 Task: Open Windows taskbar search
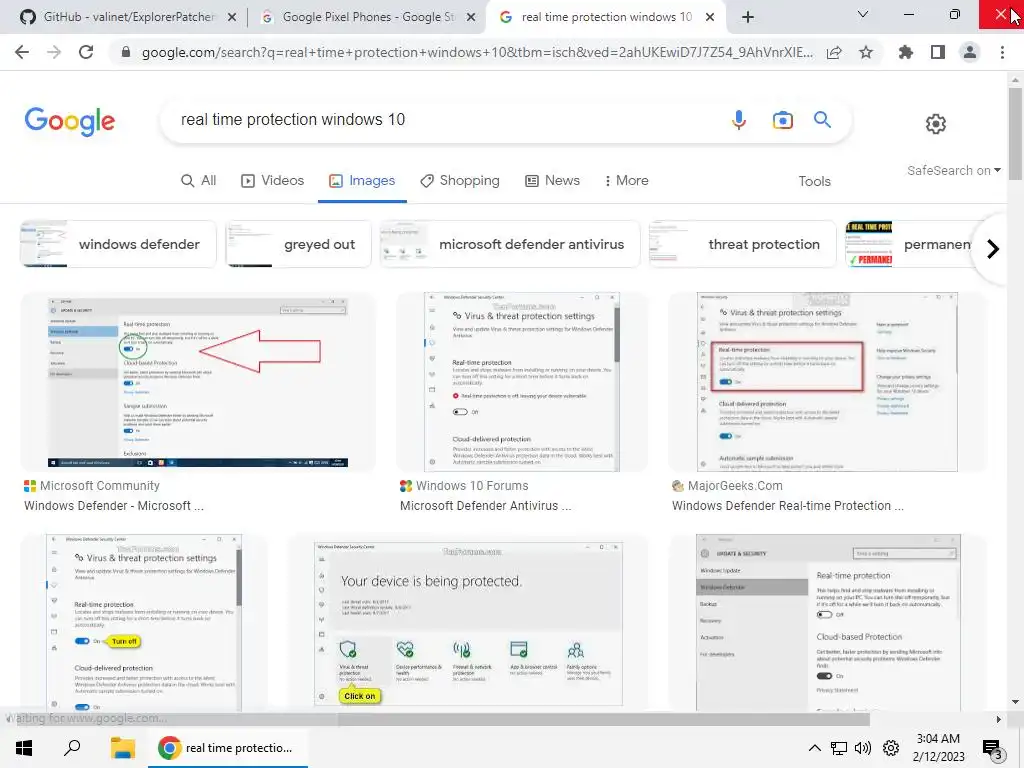pyautogui.click(x=72, y=747)
